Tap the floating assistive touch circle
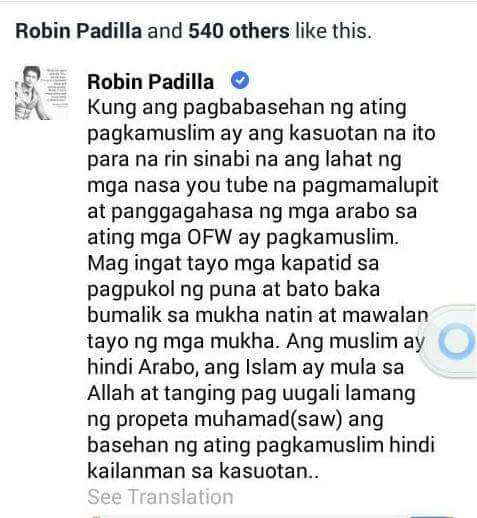The image size is (477, 518). 456,341
